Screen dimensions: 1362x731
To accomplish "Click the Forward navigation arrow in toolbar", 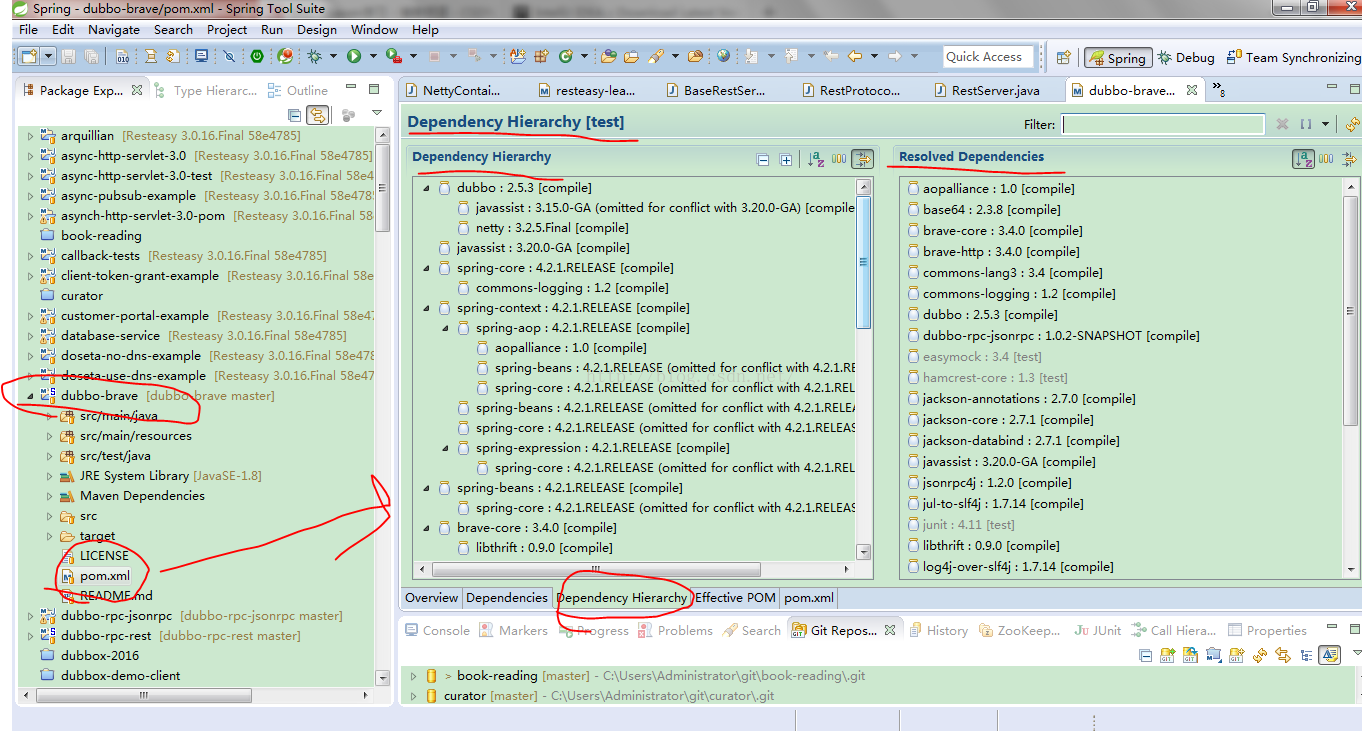I will point(895,57).
